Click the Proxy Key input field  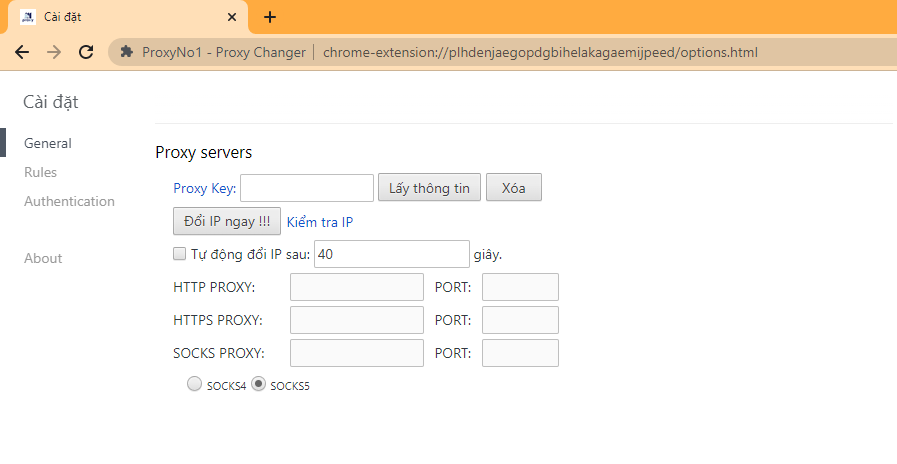click(307, 188)
